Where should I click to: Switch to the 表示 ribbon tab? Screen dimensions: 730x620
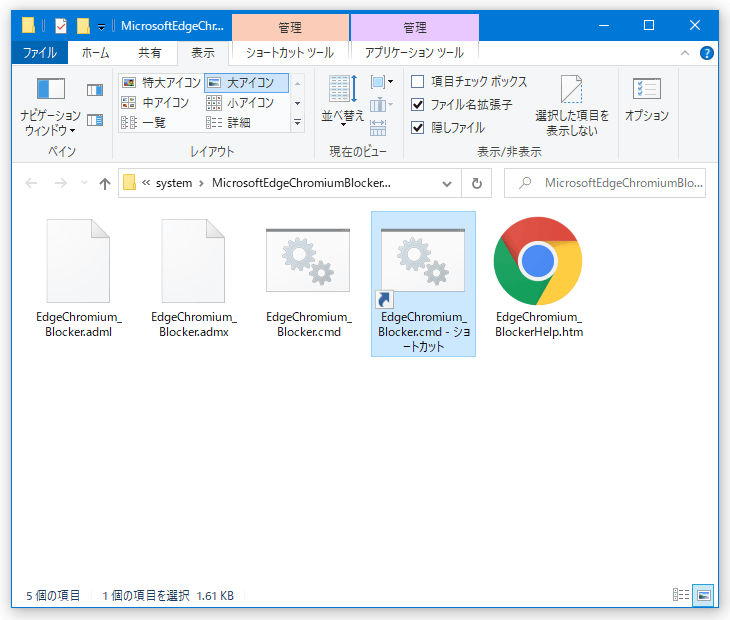[x=203, y=53]
